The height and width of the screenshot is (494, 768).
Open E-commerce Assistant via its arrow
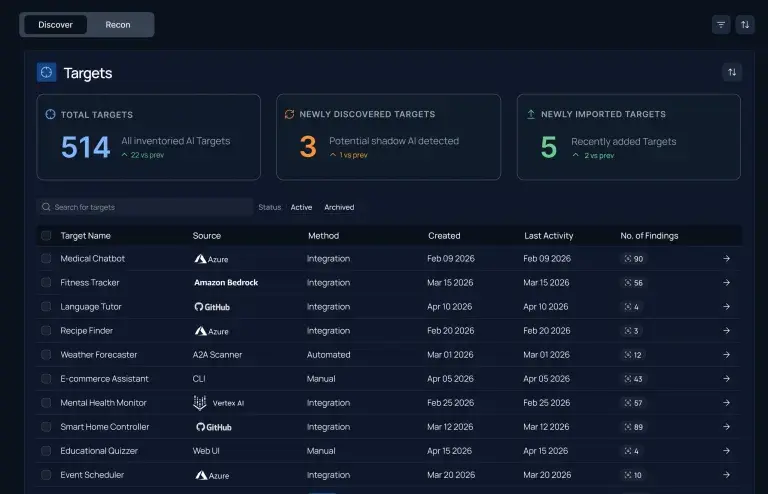coord(726,378)
